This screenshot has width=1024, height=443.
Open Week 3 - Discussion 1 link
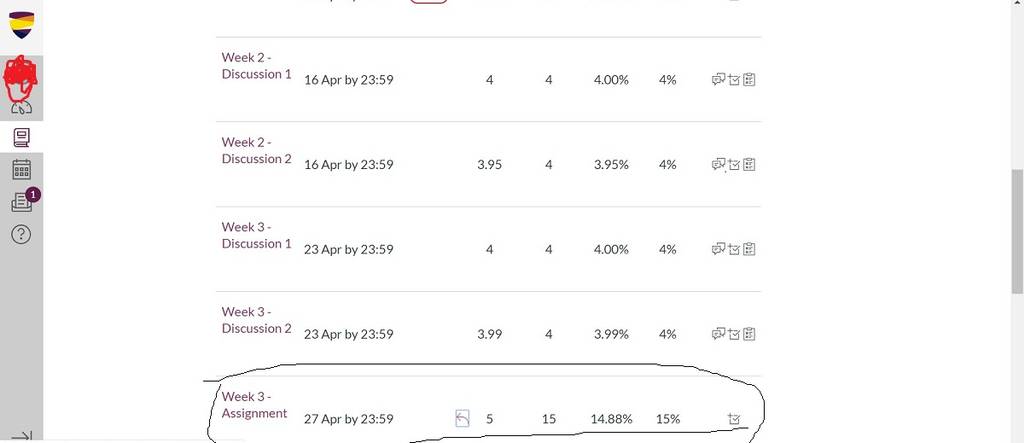coord(257,235)
